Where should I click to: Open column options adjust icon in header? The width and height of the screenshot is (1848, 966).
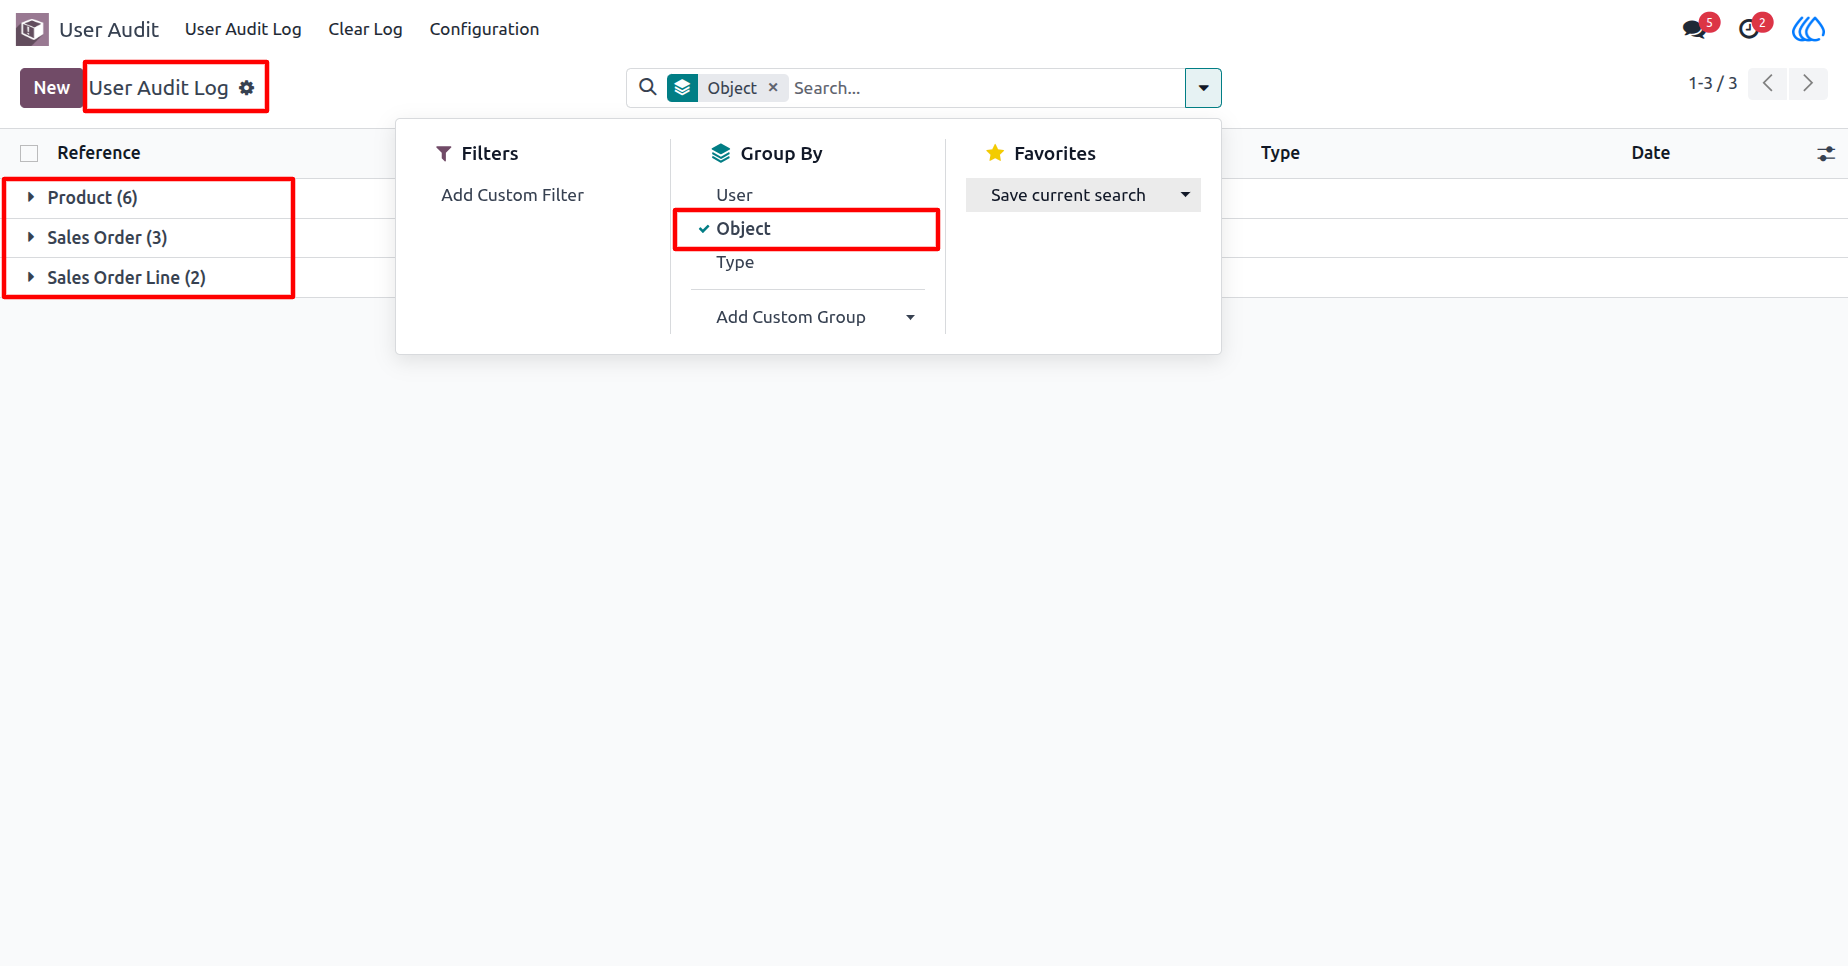click(x=1826, y=154)
